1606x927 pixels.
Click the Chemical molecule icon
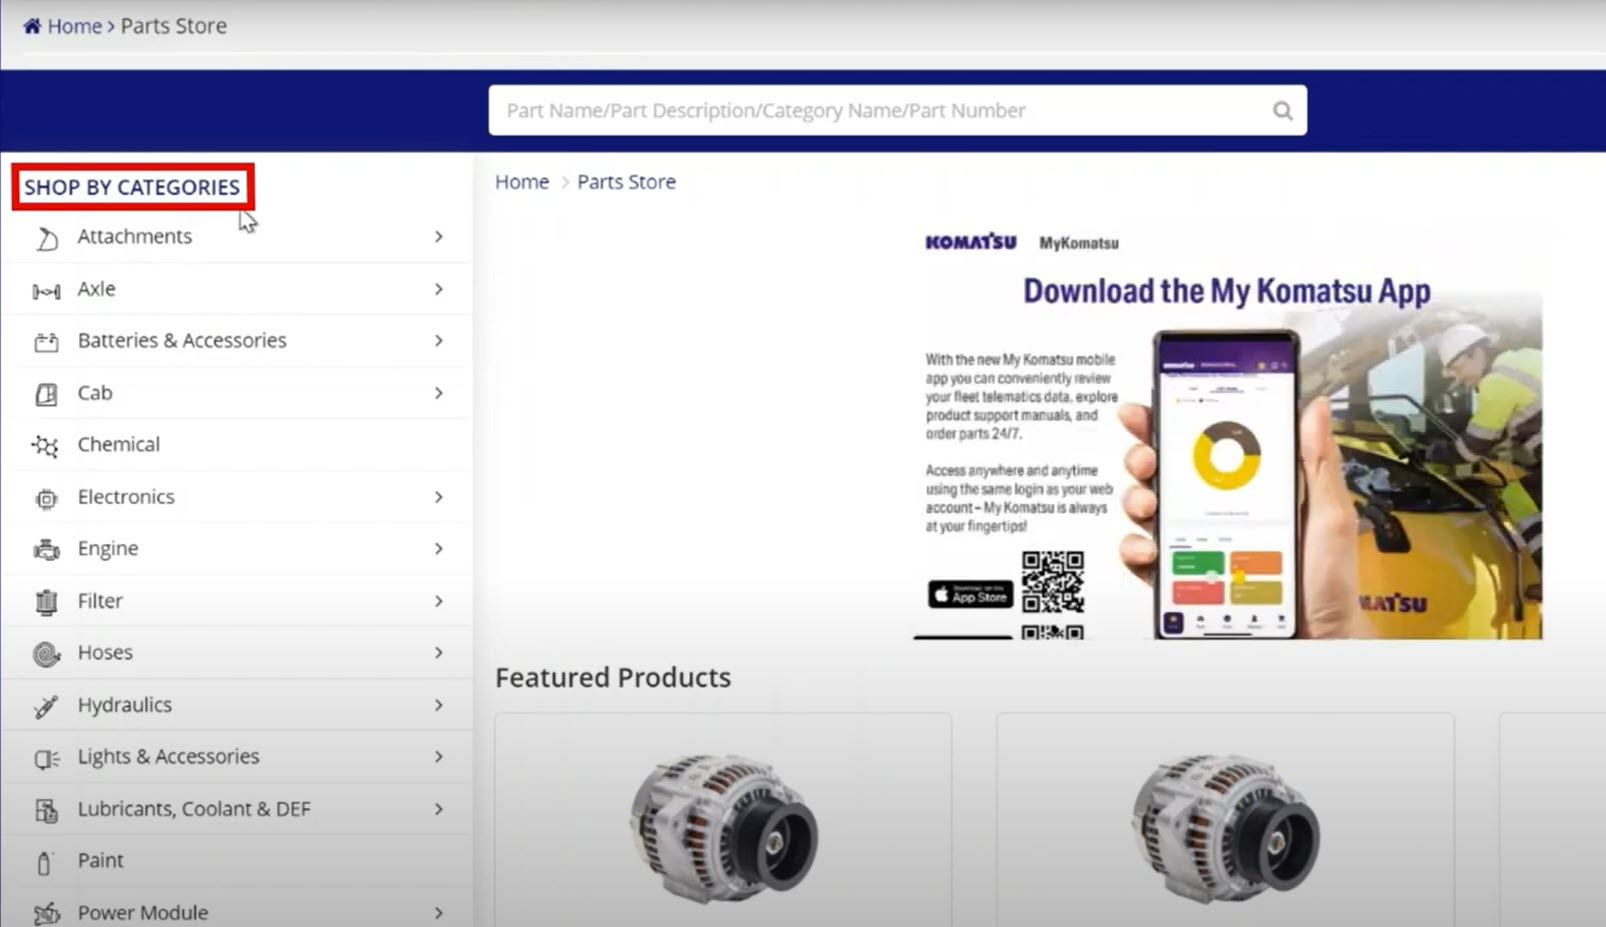point(45,446)
